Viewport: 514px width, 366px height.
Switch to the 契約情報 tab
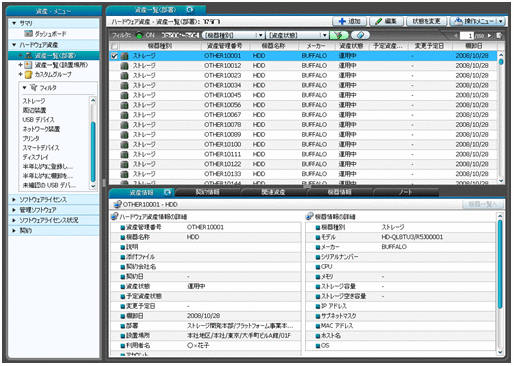pos(207,192)
